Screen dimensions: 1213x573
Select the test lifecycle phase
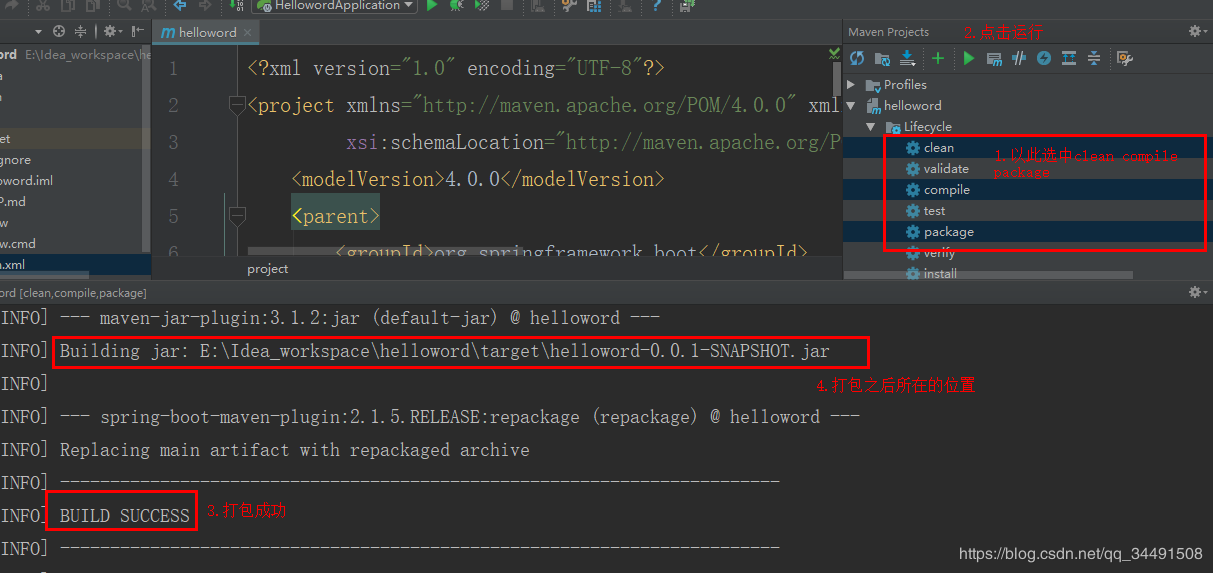[926, 211]
